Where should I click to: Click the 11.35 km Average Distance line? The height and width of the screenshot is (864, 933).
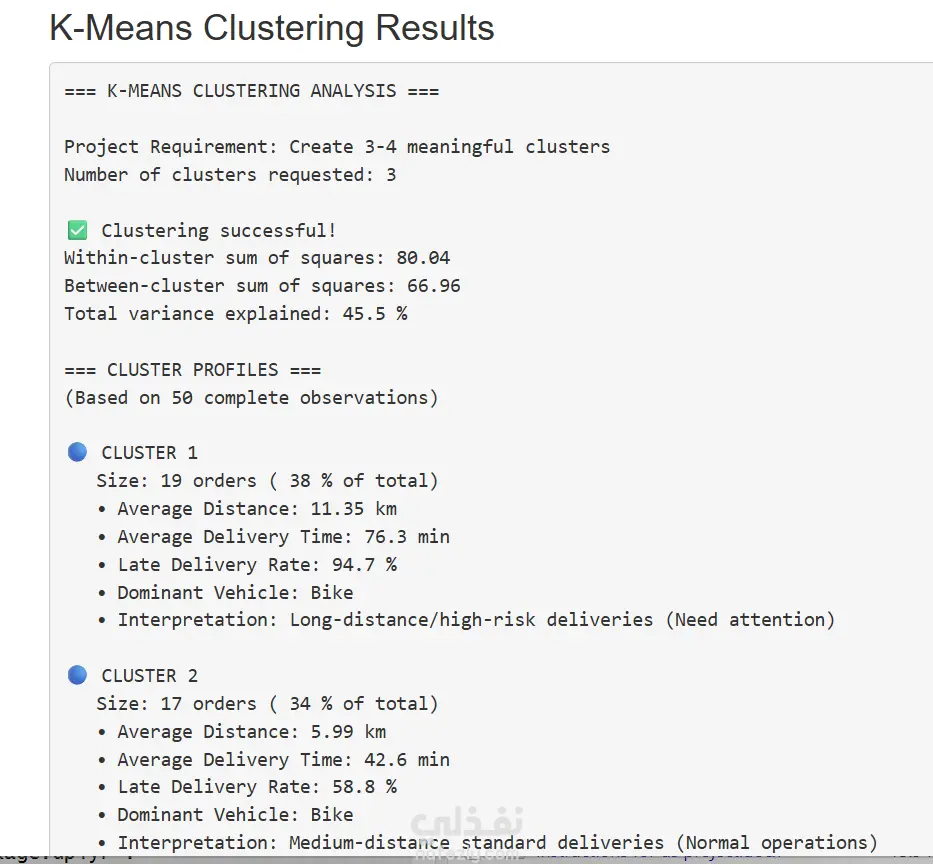(x=257, y=509)
